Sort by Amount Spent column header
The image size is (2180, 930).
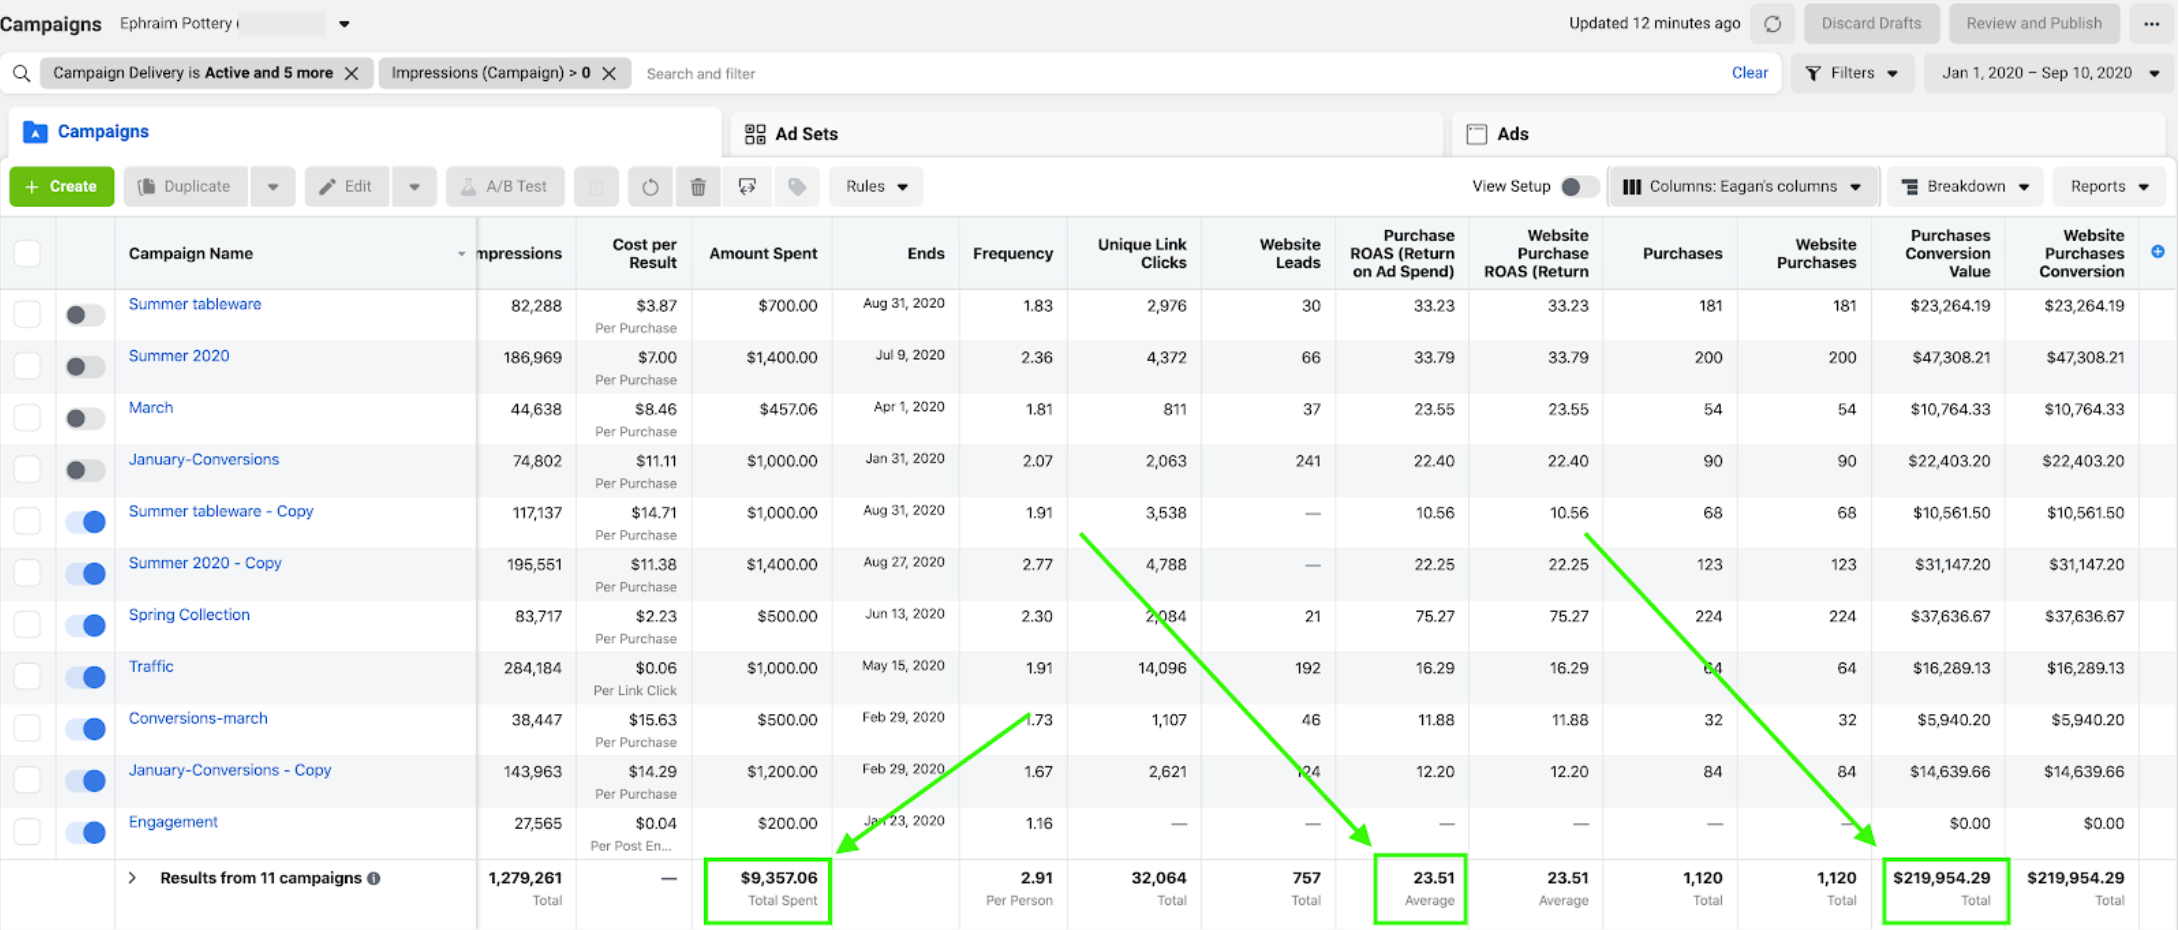coord(763,253)
